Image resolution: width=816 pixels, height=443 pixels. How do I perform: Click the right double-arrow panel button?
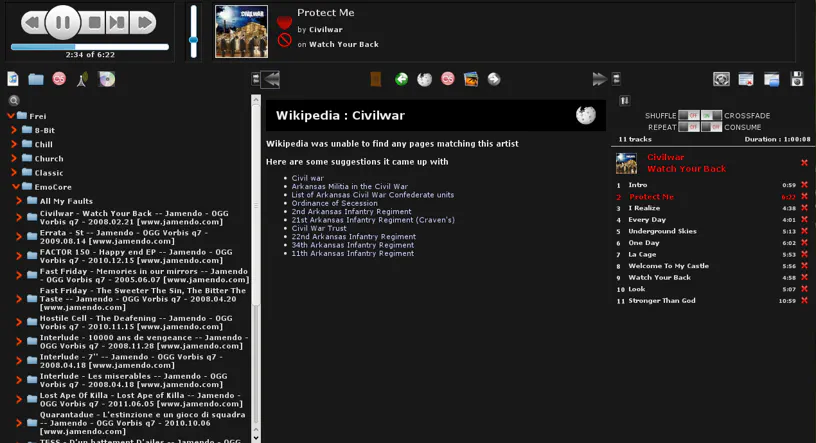coord(599,79)
